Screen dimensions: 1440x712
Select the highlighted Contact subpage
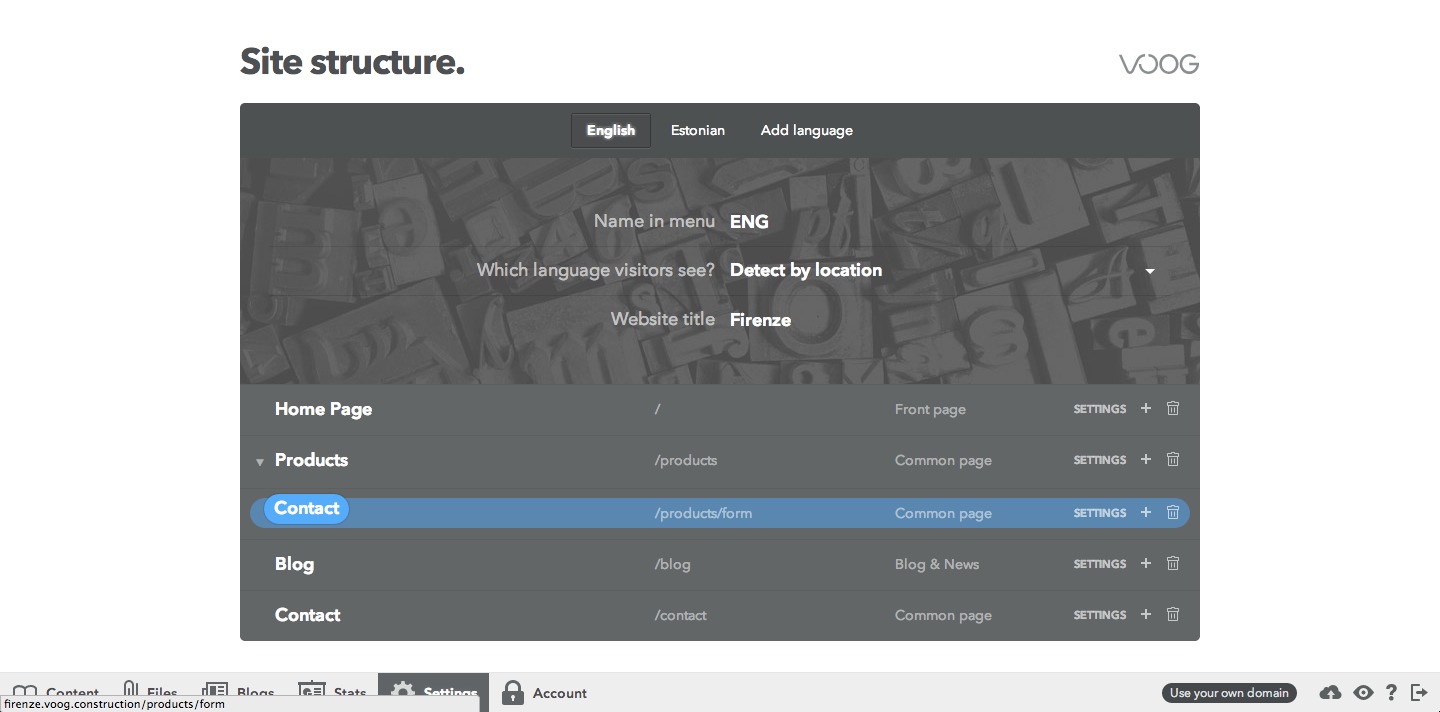(306, 508)
